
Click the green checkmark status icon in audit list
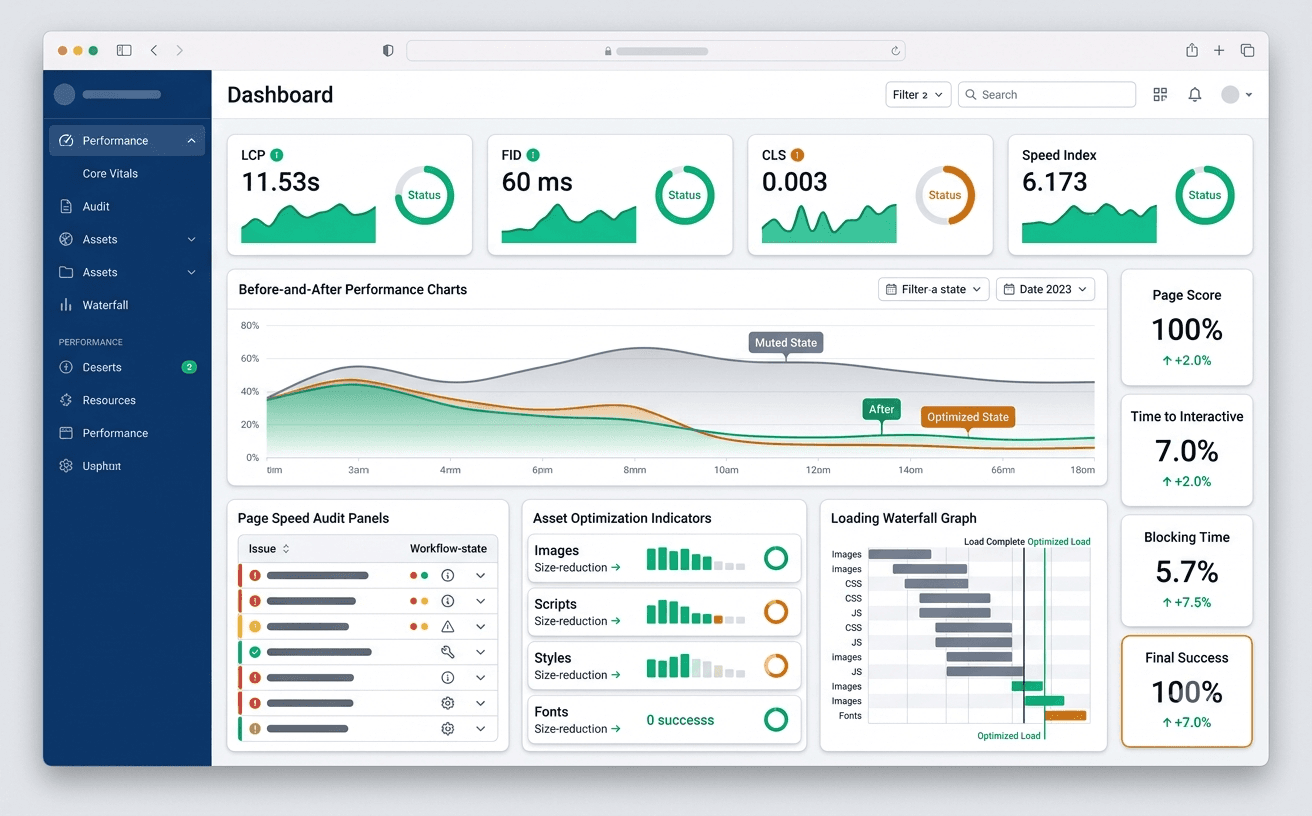(x=255, y=652)
